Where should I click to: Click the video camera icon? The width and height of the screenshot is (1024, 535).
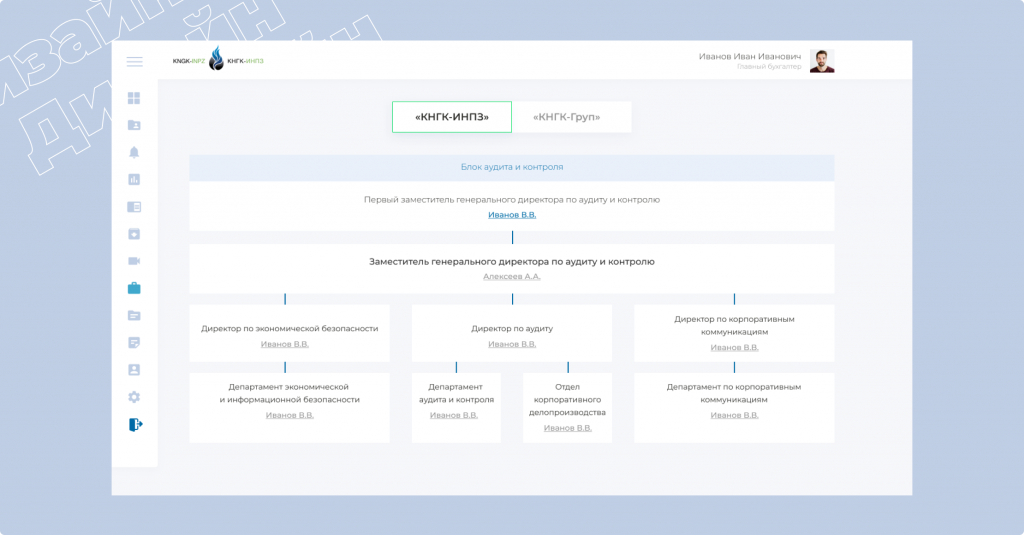(134, 261)
